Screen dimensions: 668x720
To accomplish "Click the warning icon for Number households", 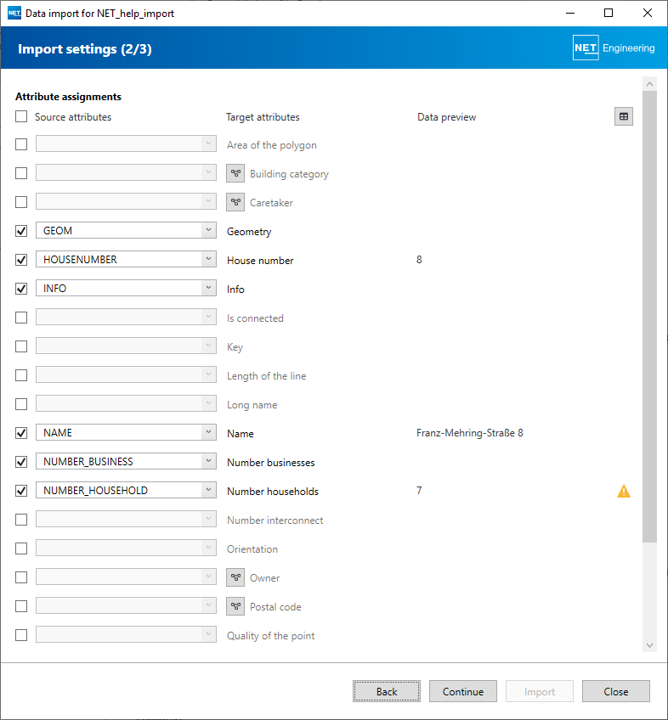I will point(624,491).
